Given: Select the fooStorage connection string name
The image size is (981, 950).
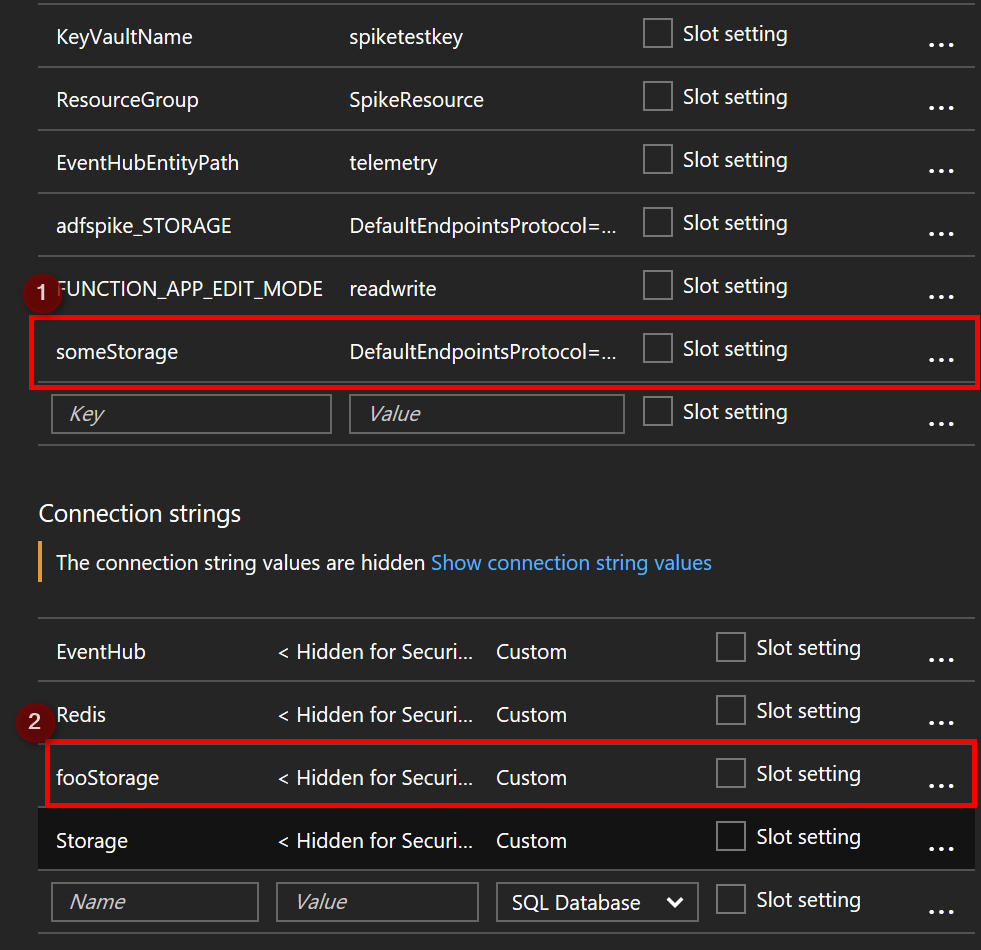Looking at the screenshot, I should click(x=108, y=778).
